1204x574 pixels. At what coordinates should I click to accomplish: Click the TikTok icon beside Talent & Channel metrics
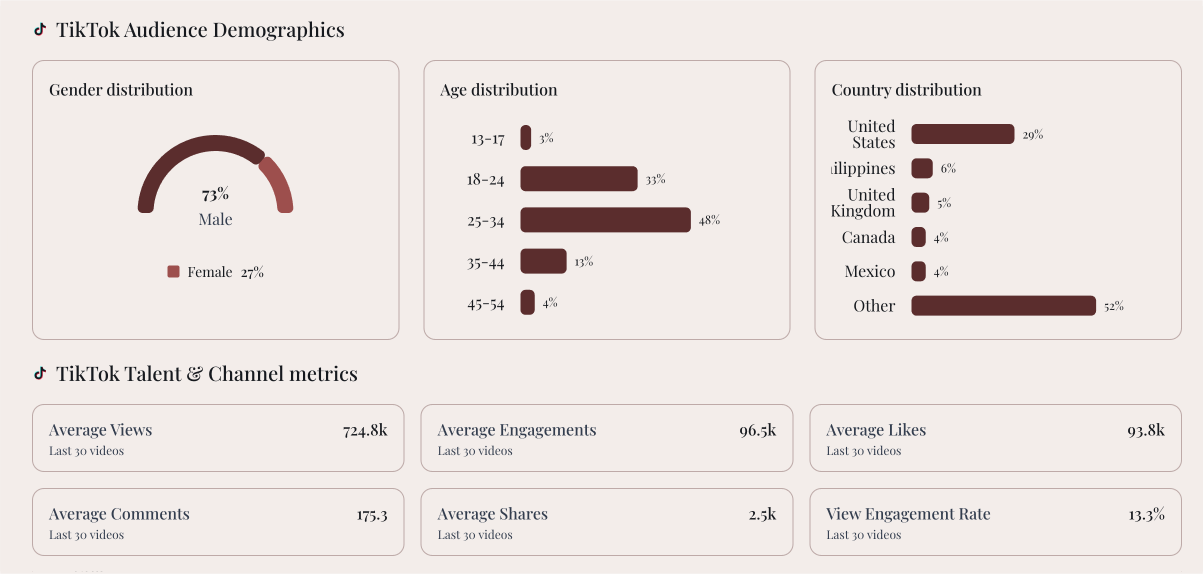point(40,374)
